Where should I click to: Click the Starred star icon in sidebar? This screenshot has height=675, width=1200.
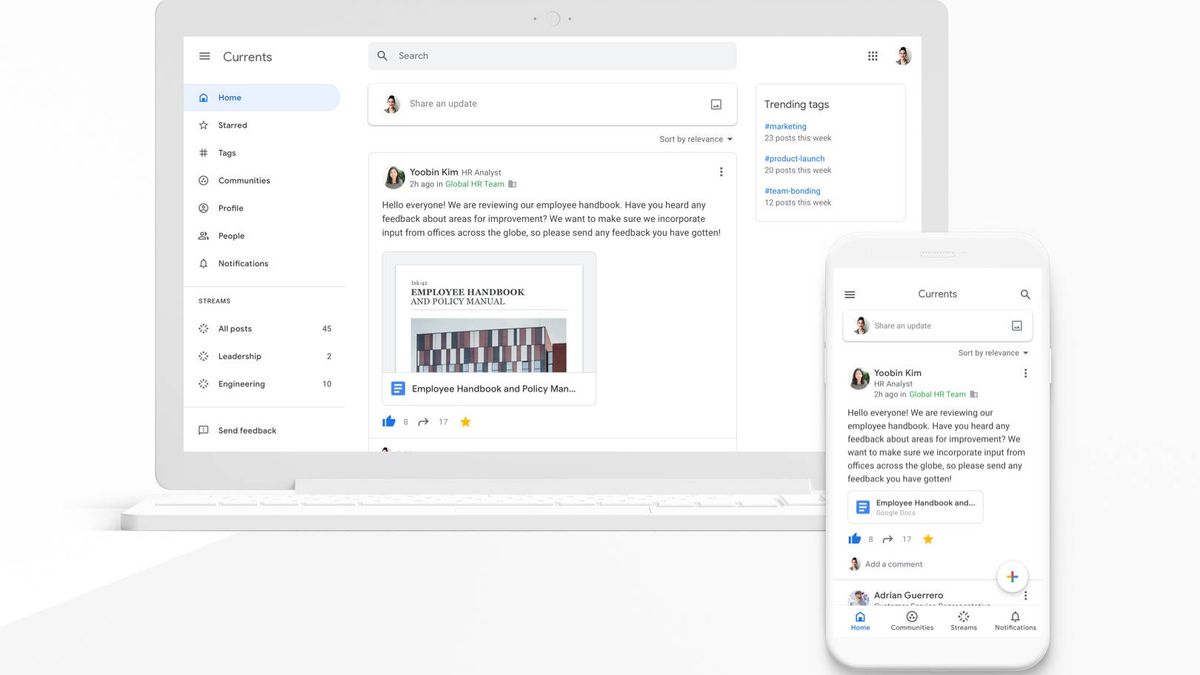[x=204, y=126]
